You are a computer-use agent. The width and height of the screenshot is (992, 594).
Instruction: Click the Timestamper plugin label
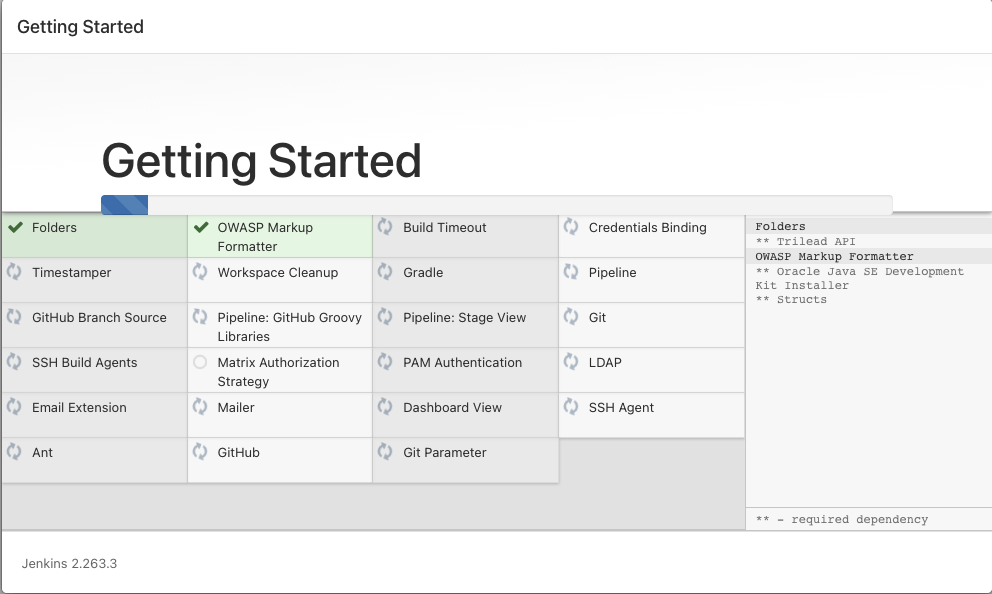pos(71,273)
